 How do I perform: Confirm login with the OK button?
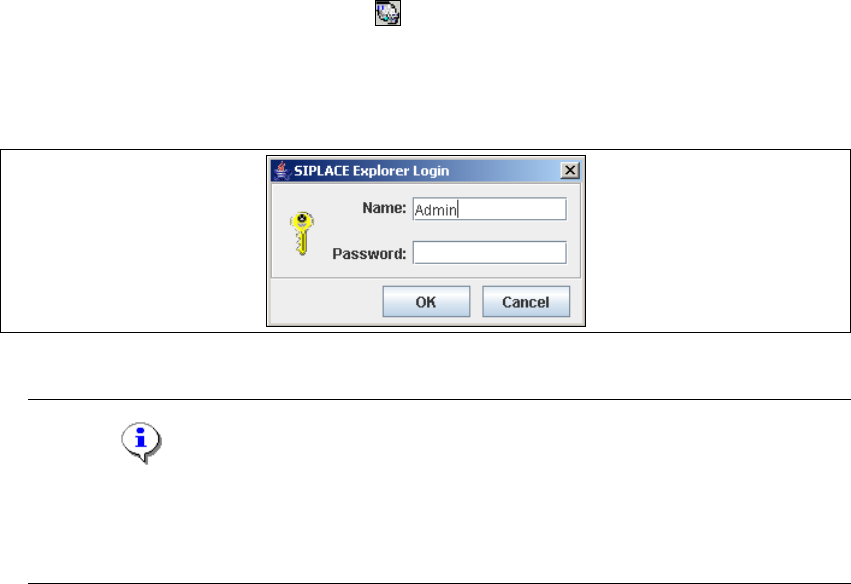426,302
